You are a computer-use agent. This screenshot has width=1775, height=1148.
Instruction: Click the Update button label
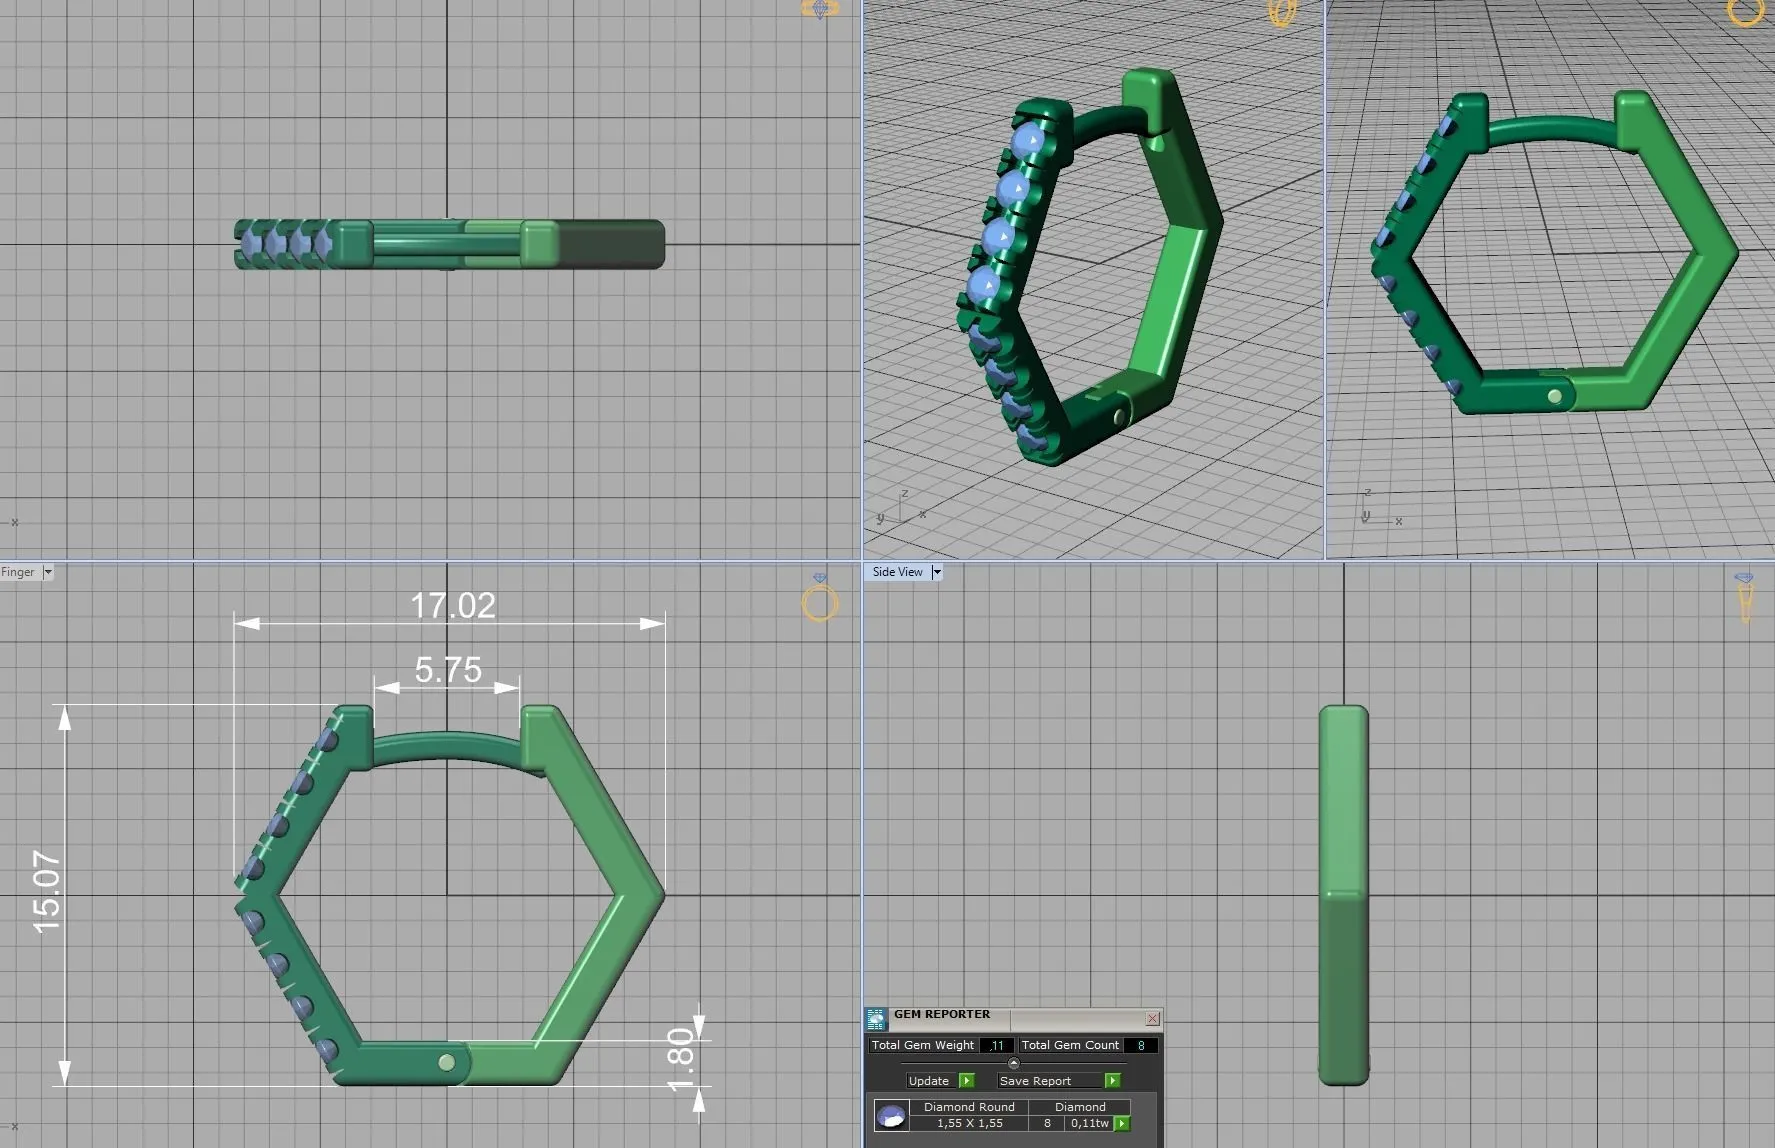928,1081
